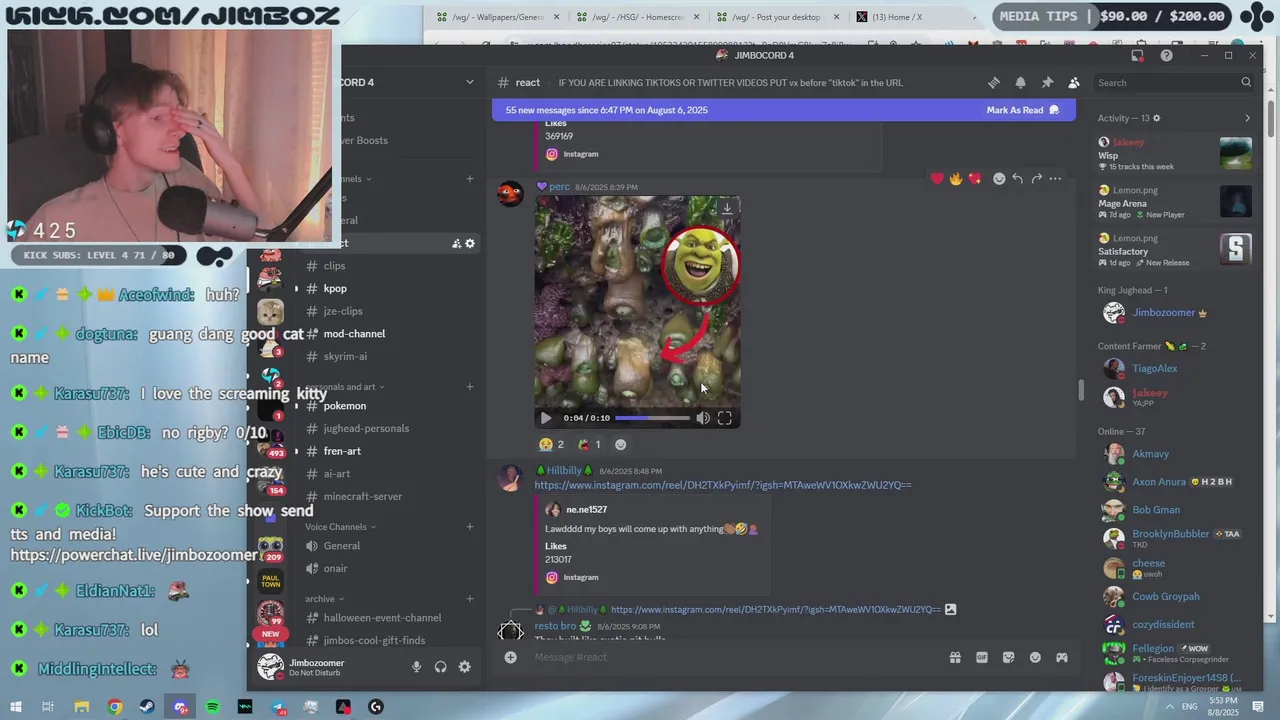Click the Search field in Discord

click(x=1174, y=83)
